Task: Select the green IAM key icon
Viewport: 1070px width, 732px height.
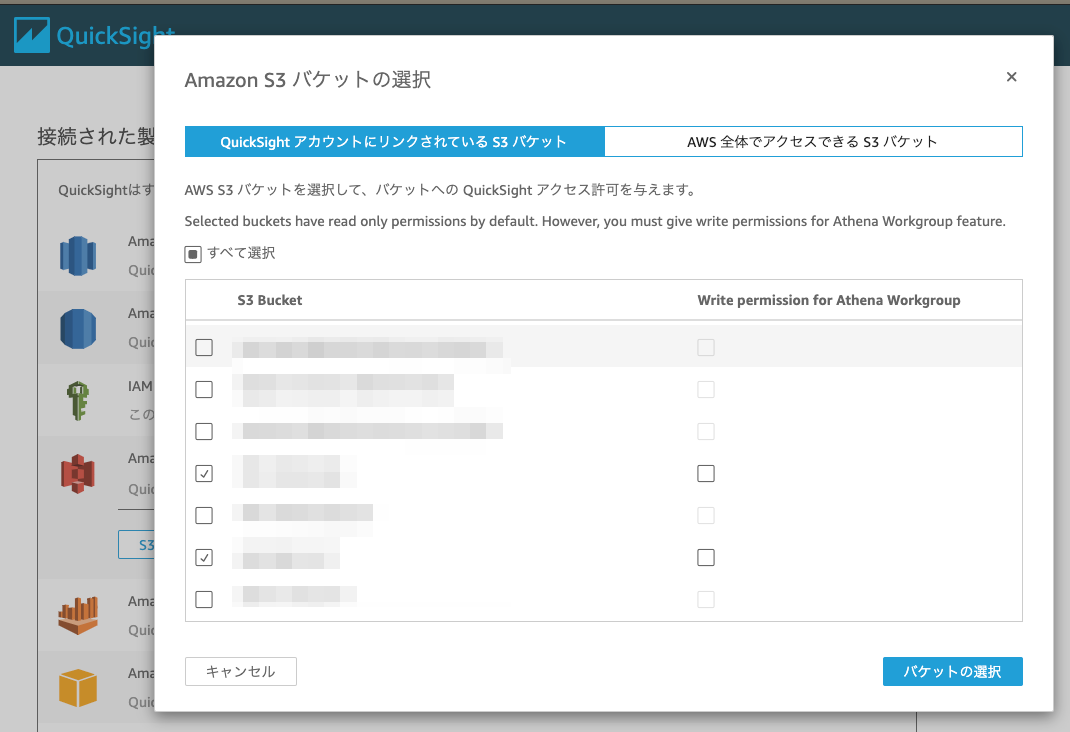Action: pyautogui.click(x=78, y=400)
